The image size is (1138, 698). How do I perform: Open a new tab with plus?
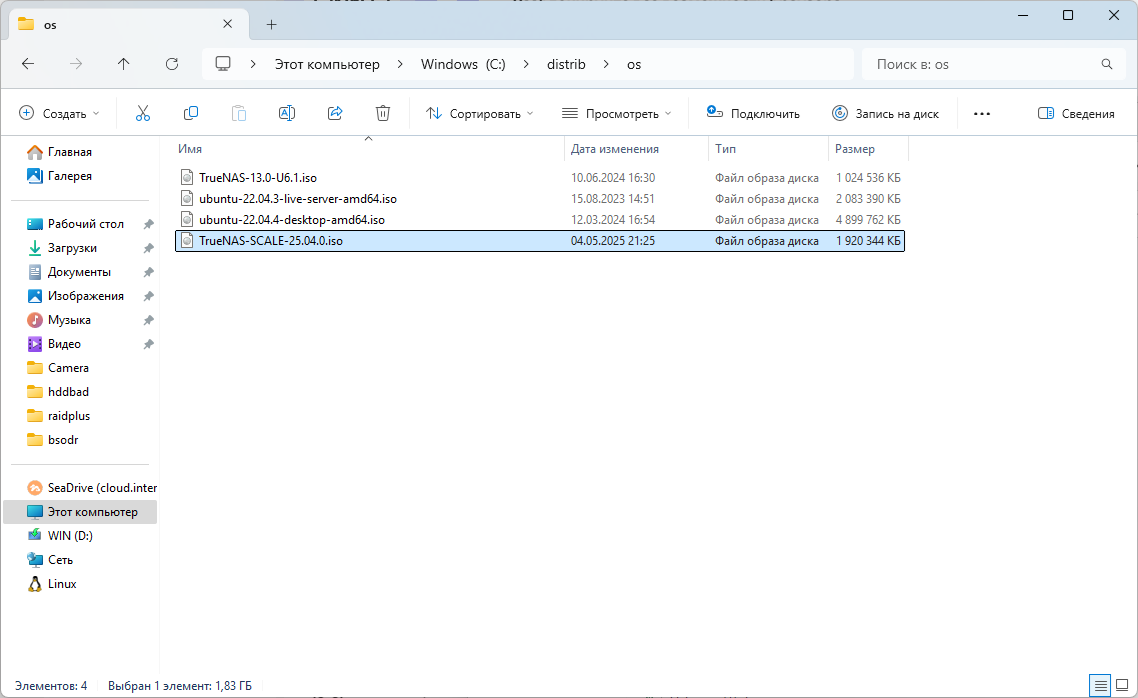pos(271,25)
